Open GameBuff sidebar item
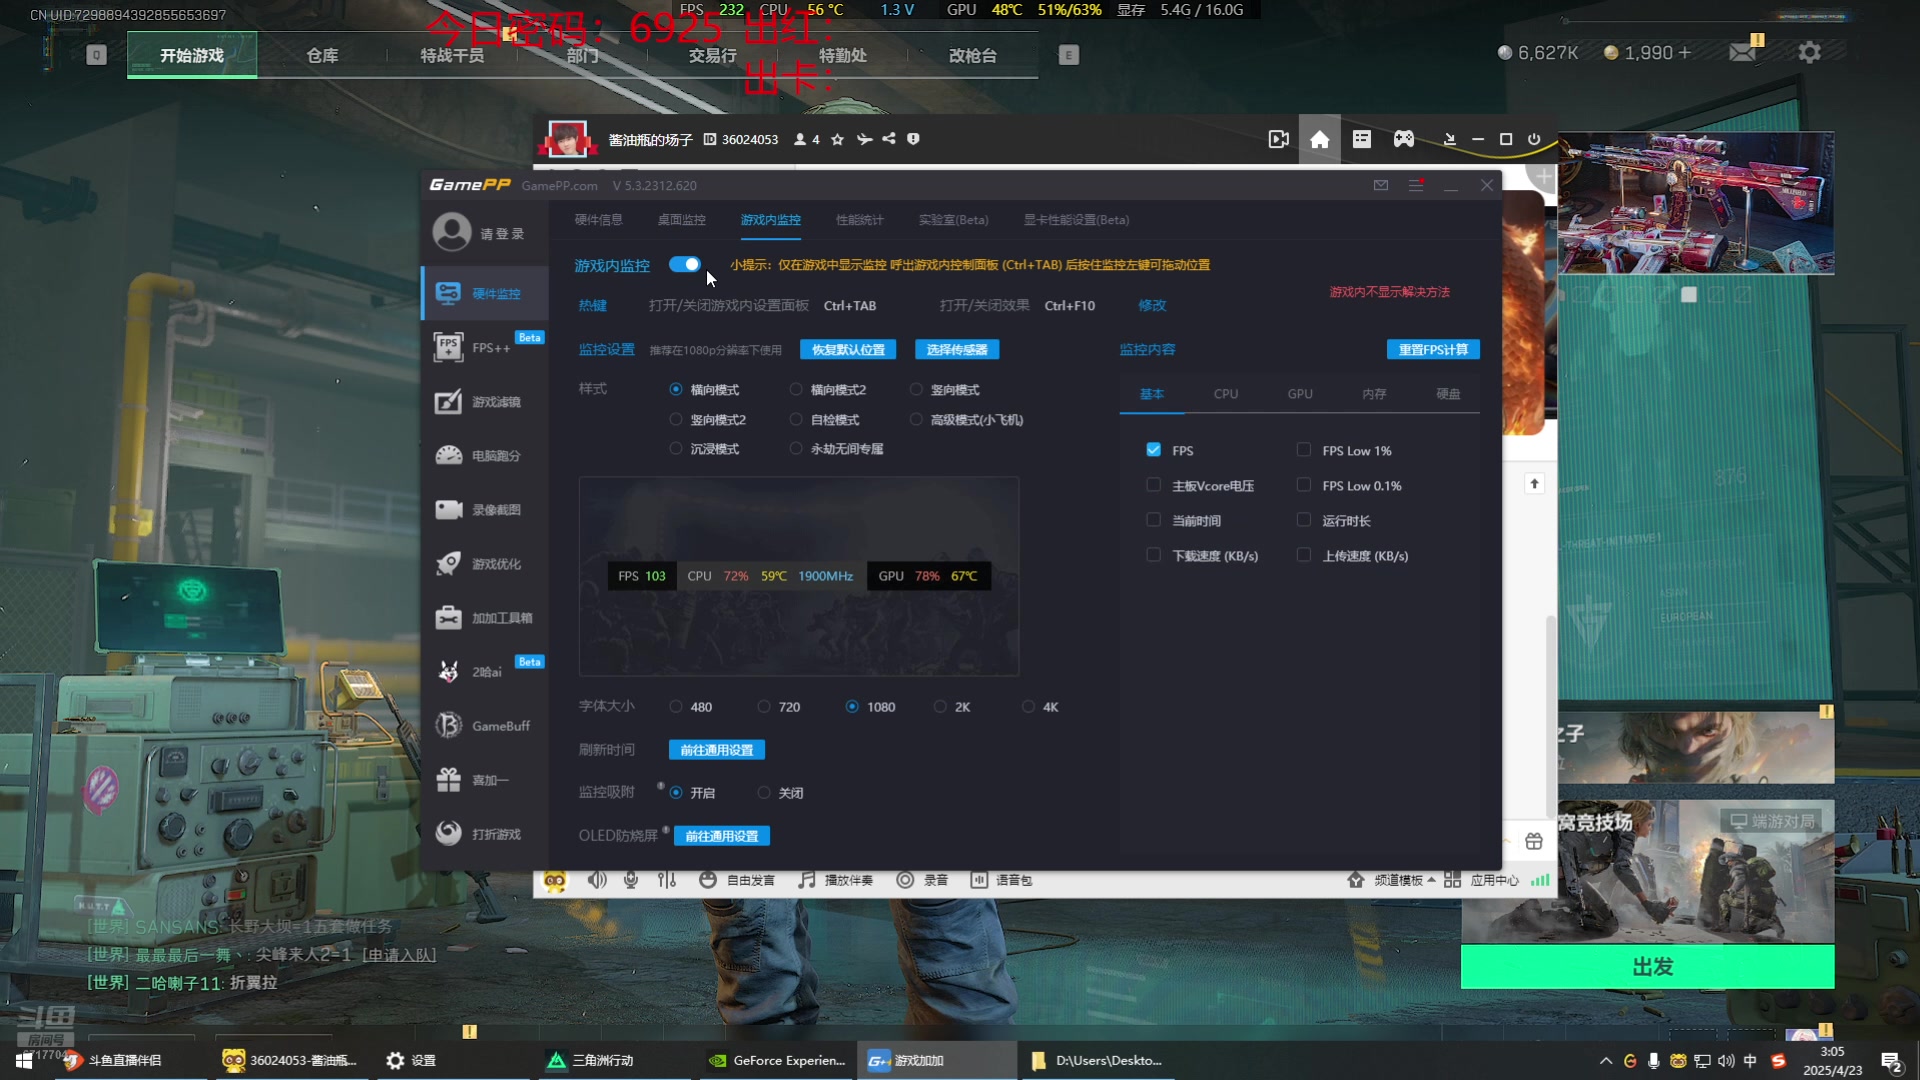Viewport: 1920px width, 1080px height. (485, 725)
